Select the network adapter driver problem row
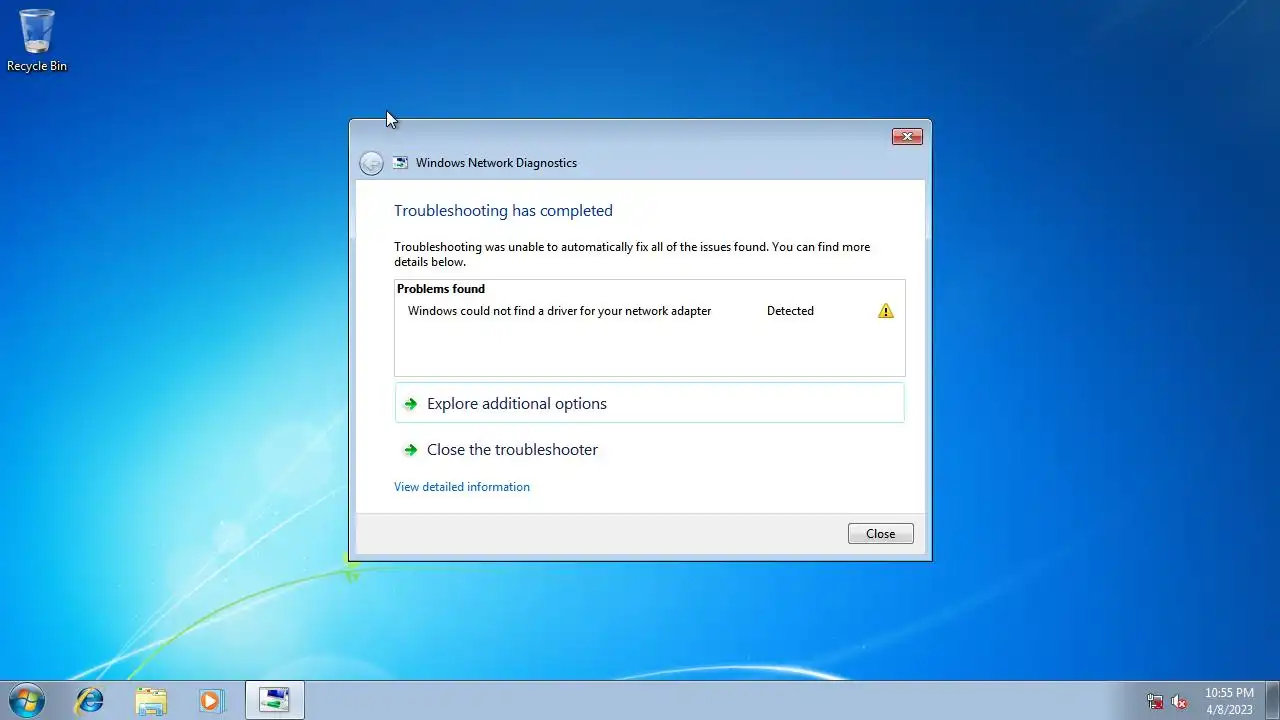The height and width of the screenshot is (720, 1280). coord(650,311)
